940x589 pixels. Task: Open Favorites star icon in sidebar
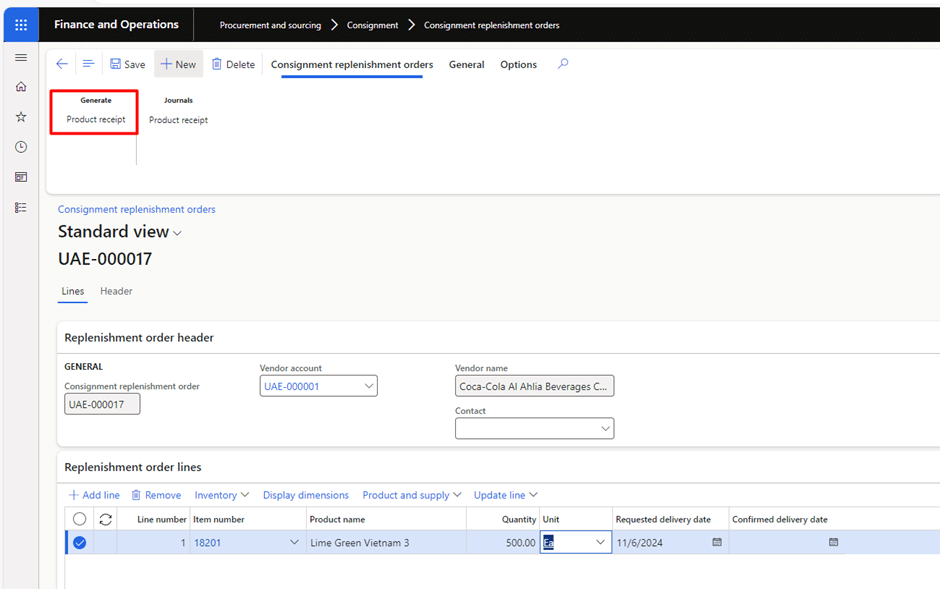[21, 117]
